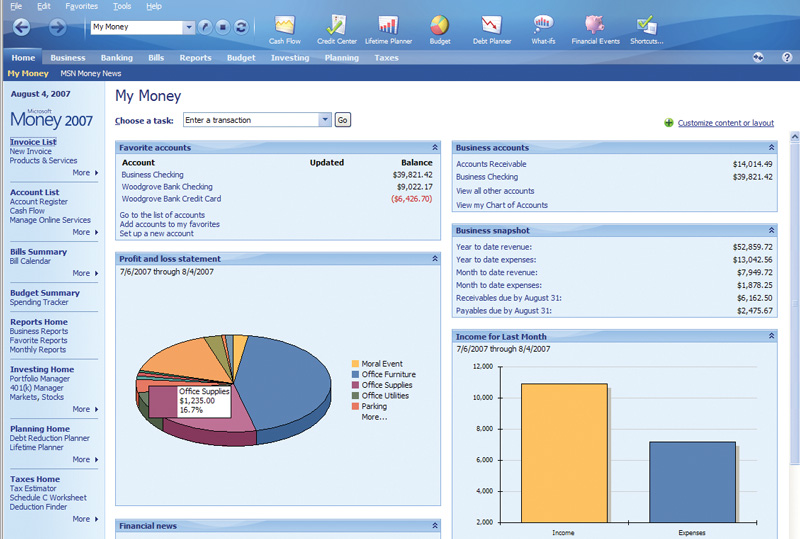Open the What-ifs icon

543,25
